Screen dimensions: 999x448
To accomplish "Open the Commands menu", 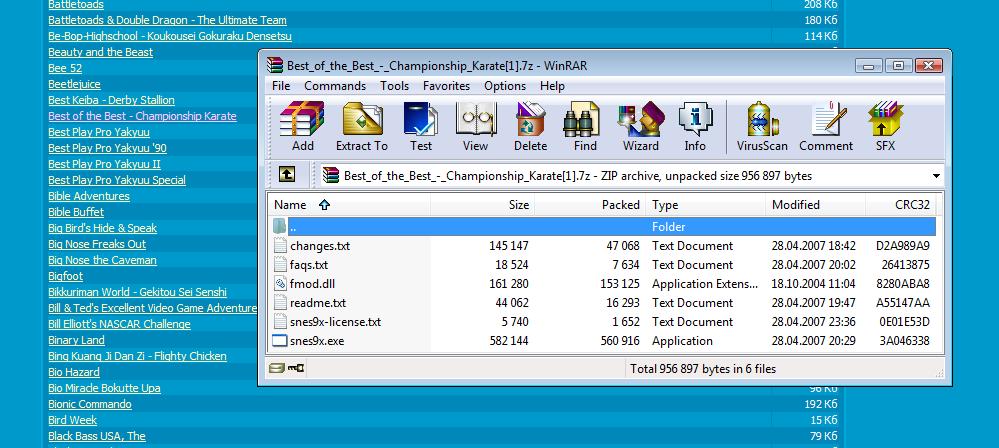I will (335, 86).
